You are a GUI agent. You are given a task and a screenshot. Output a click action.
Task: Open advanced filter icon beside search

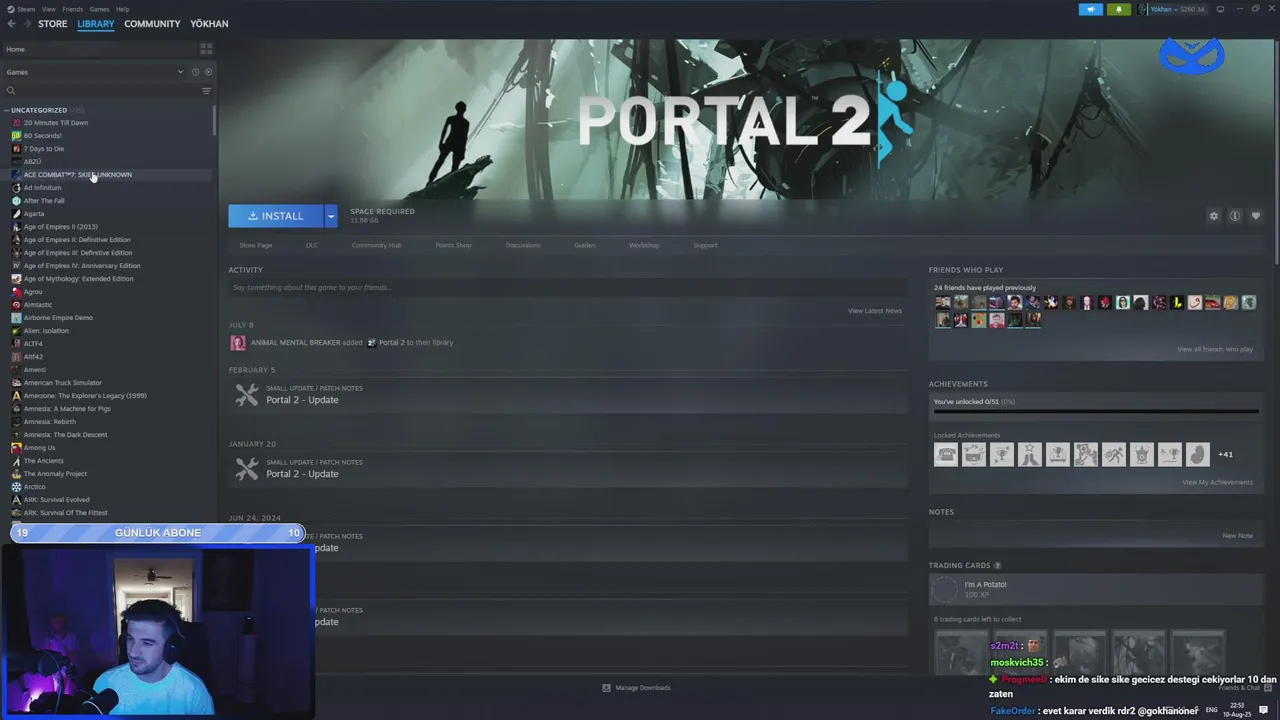coord(207,91)
